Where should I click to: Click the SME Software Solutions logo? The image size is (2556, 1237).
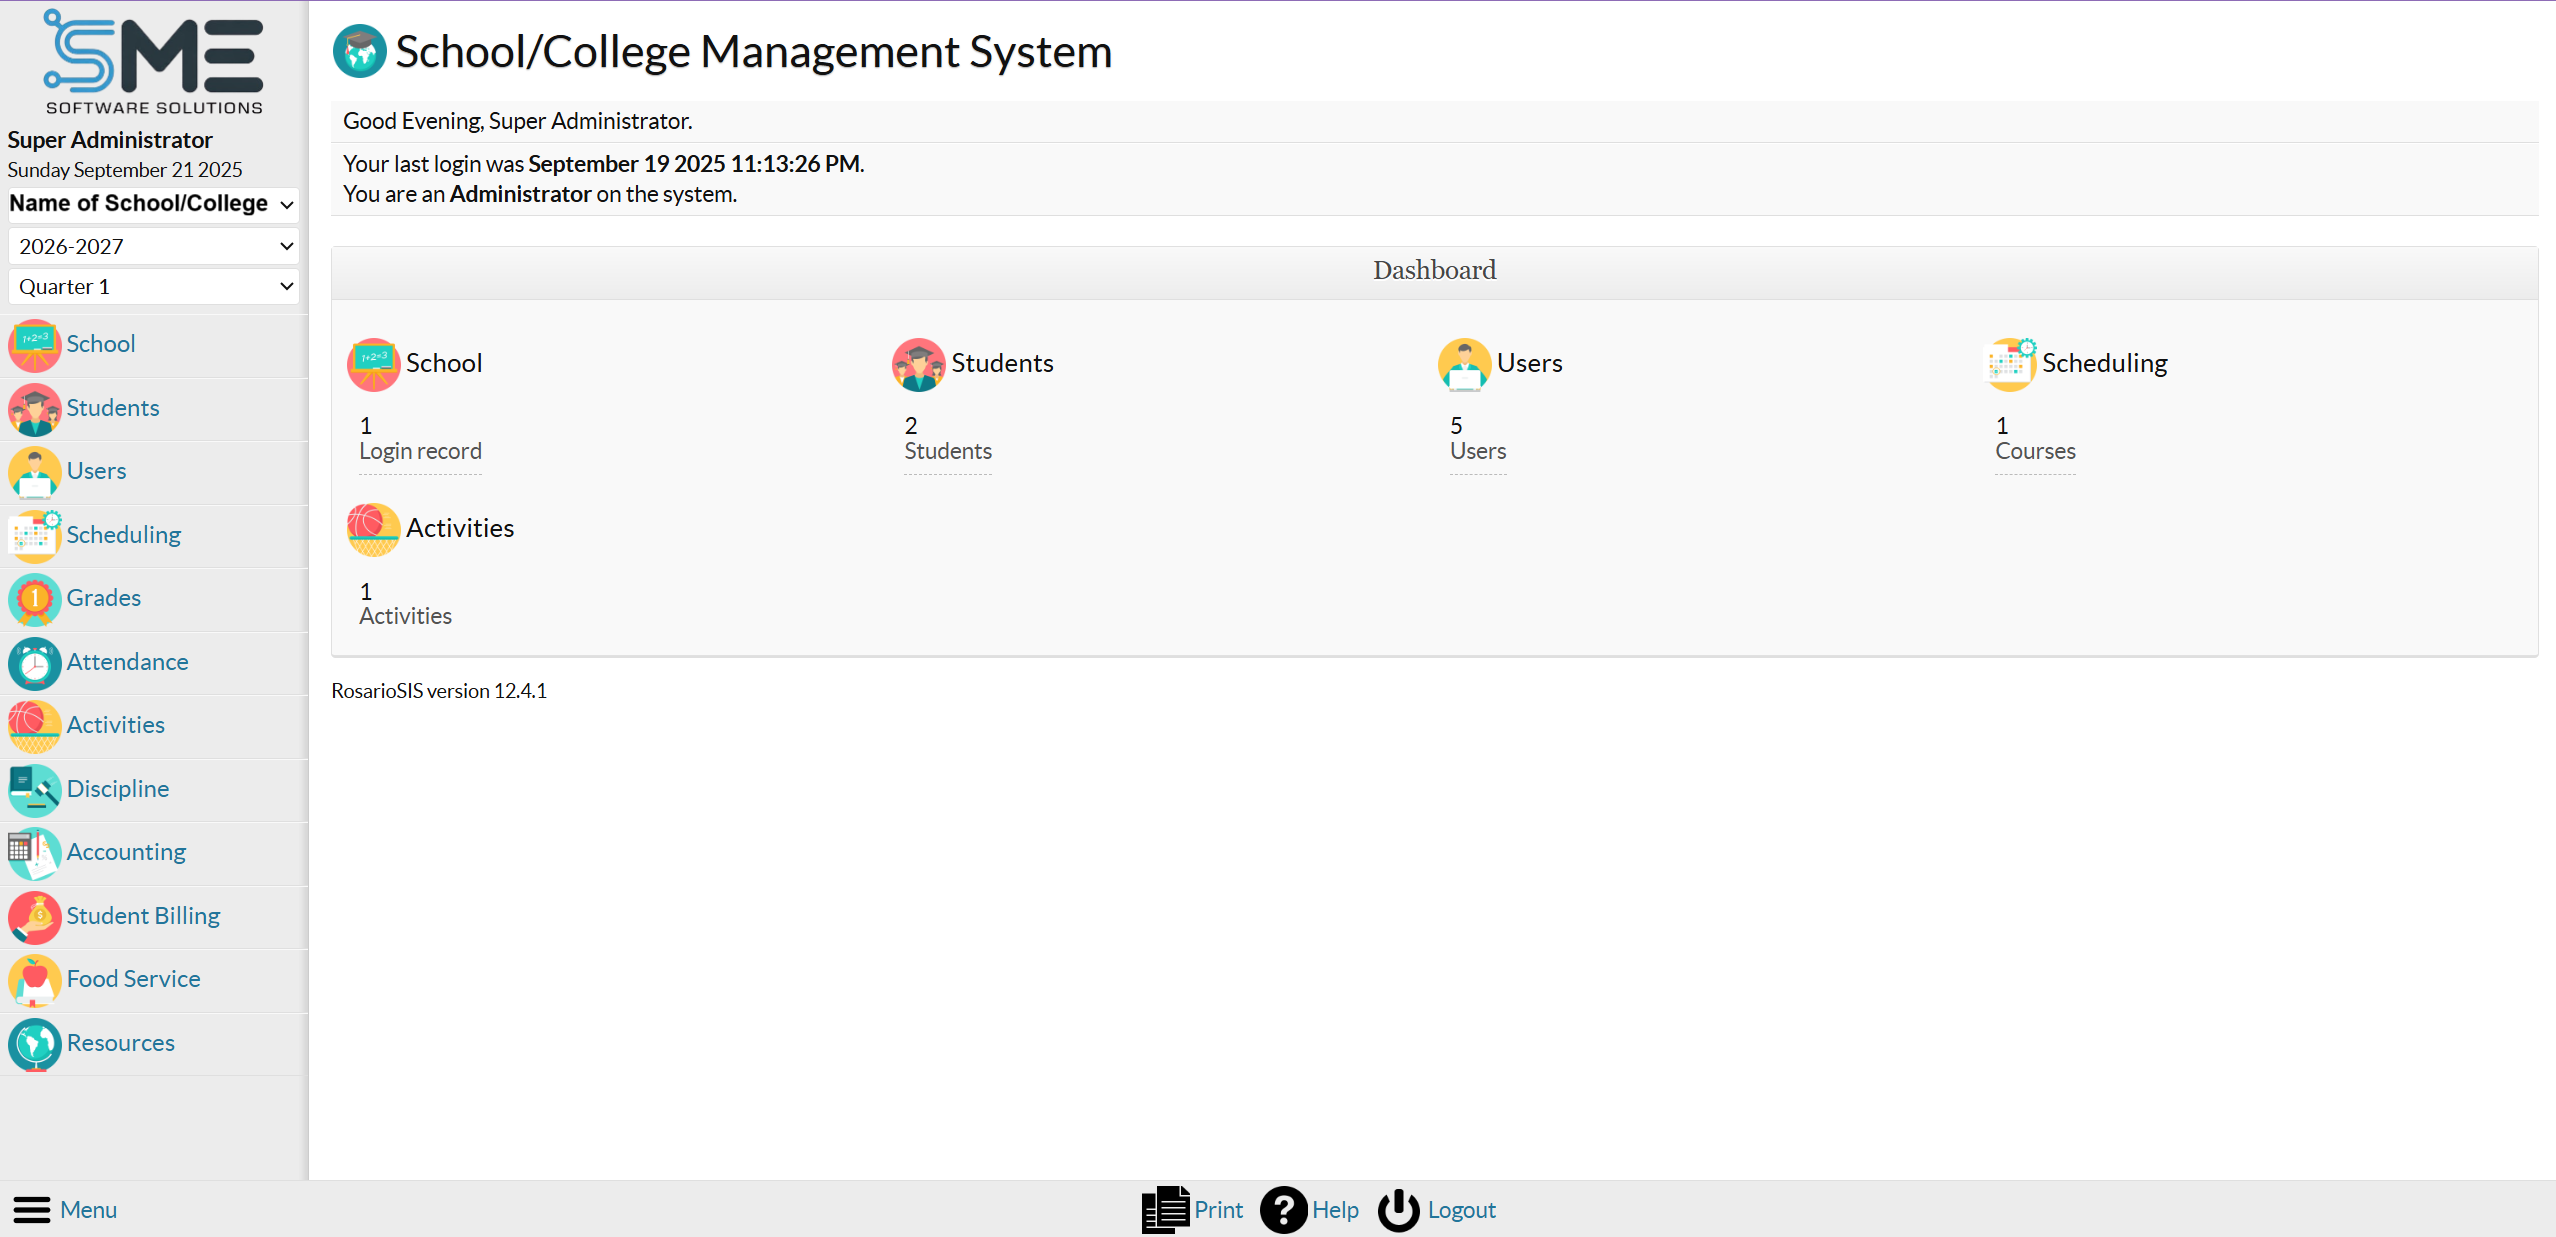pyautogui.click(x=153, y=62)
